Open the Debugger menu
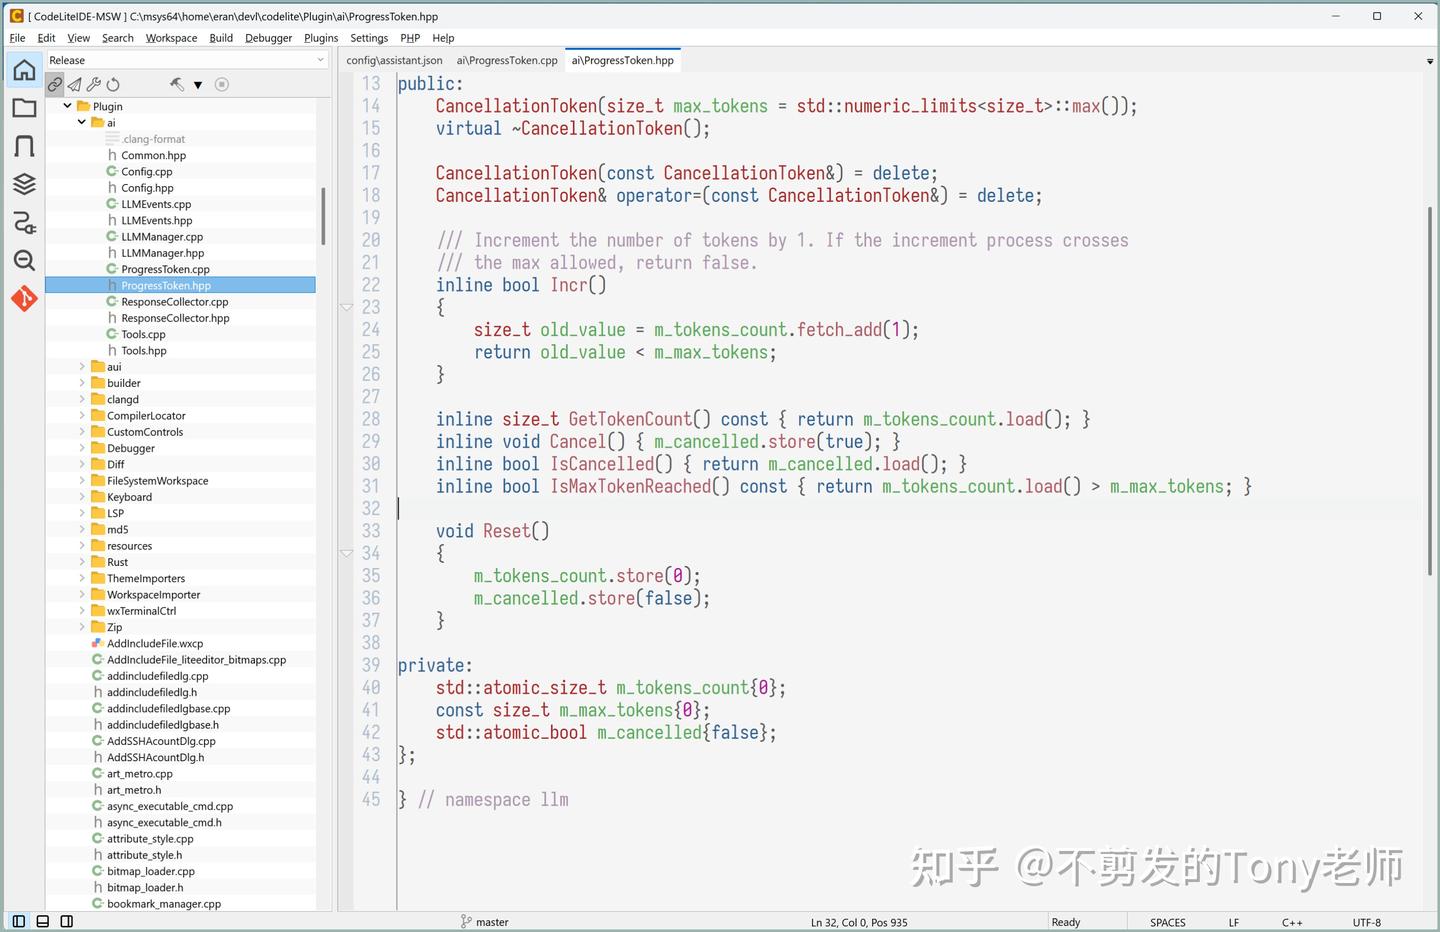Viewport: 1440px width, 932px height. click(x=268, y=38)
